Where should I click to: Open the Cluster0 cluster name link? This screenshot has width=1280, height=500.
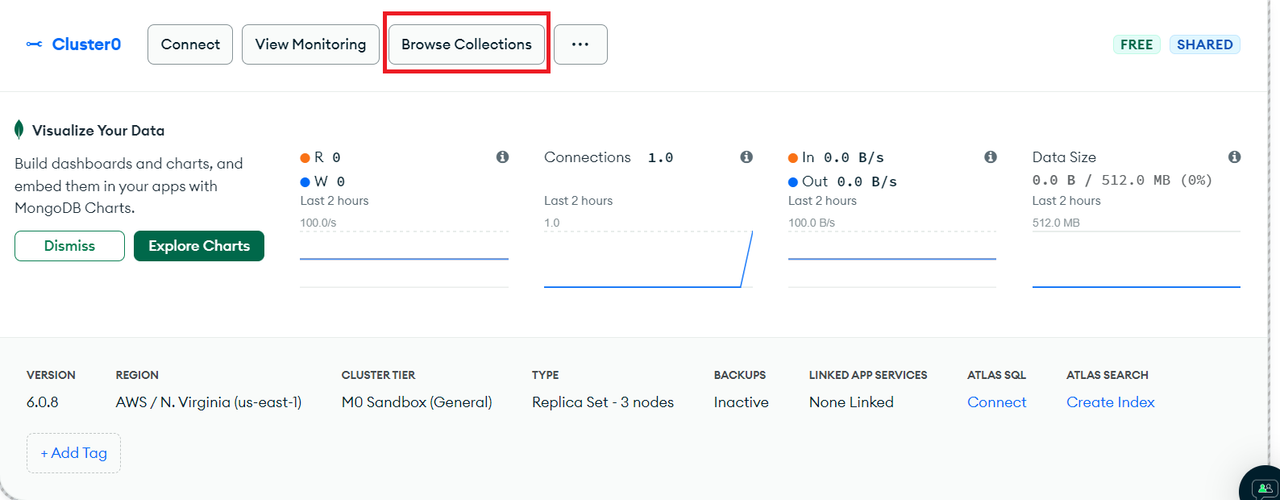(86, 44)
